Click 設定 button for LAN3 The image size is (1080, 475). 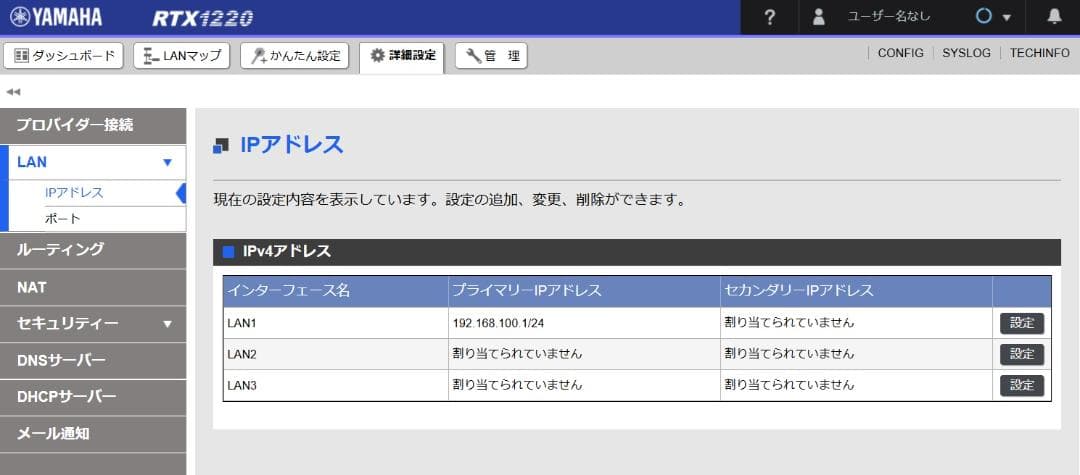(x=1021, y=386)
